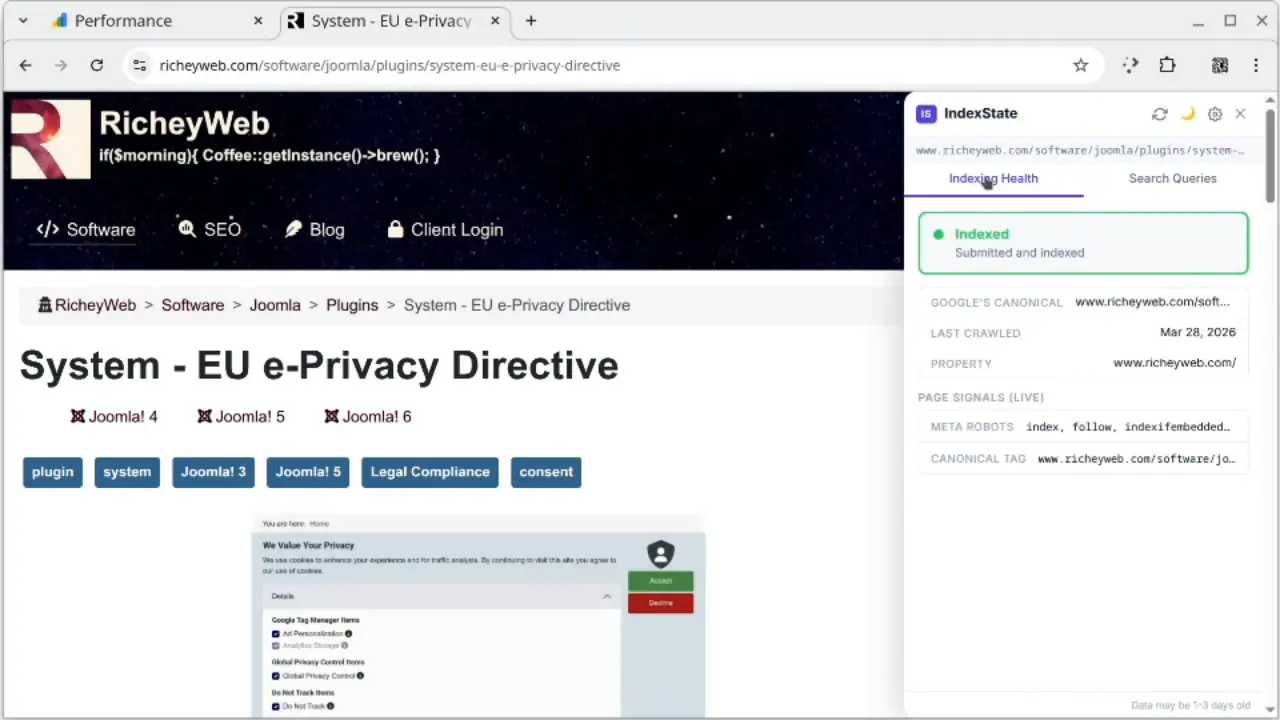
Task: Uncheck Do Not Track in the cookie banner
Action: coord(275,706)
